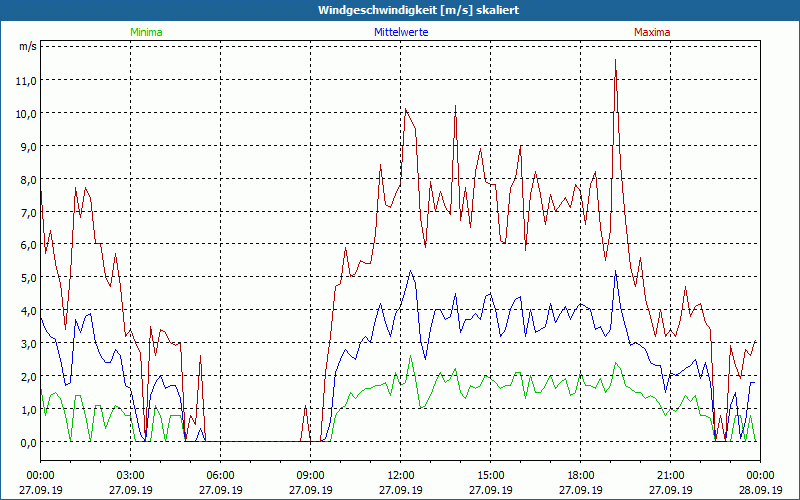
Task: Click the '03:00' time axis label
Action: [x=131, y=476]
